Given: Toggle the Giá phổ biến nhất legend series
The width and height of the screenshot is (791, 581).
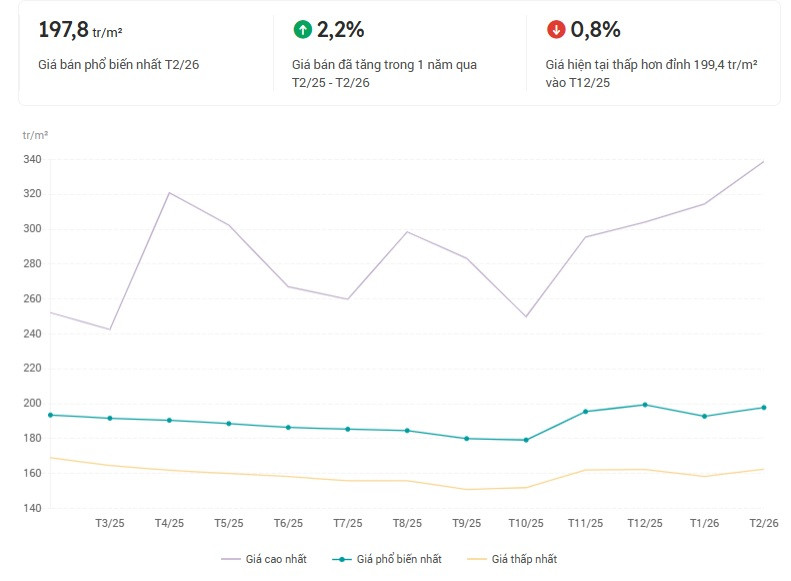Looking at the screenshot, I should coord(387,559).
